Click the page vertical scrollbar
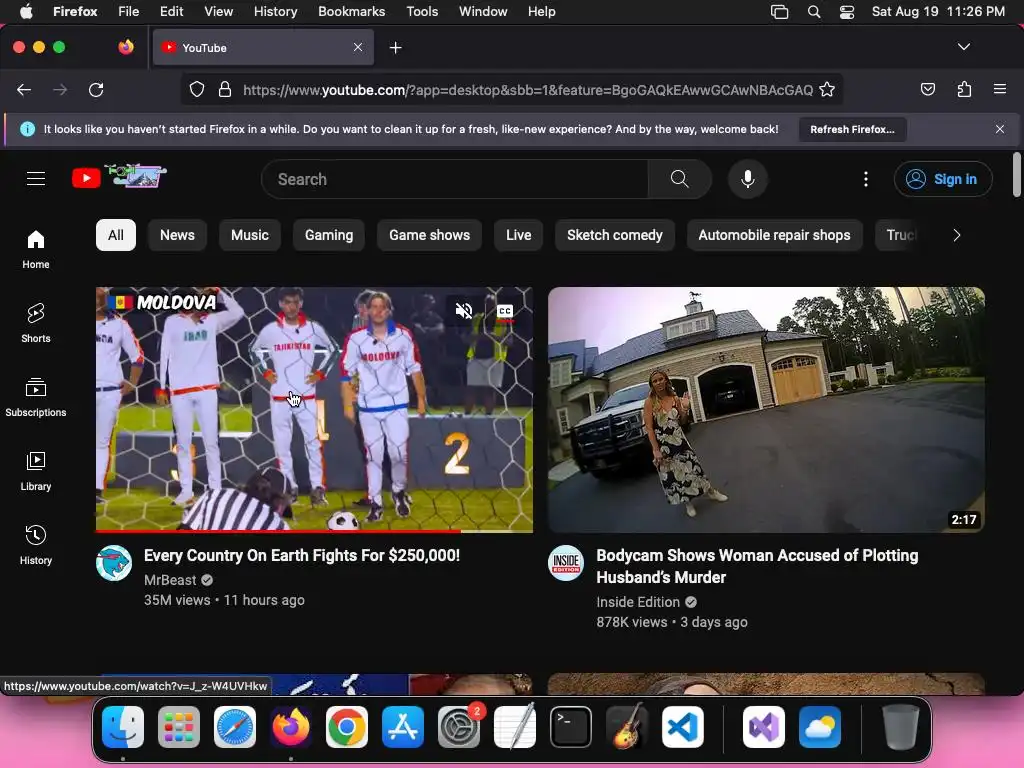Viewport: 1024px width, 768px height. click(x=1016, y=174)
